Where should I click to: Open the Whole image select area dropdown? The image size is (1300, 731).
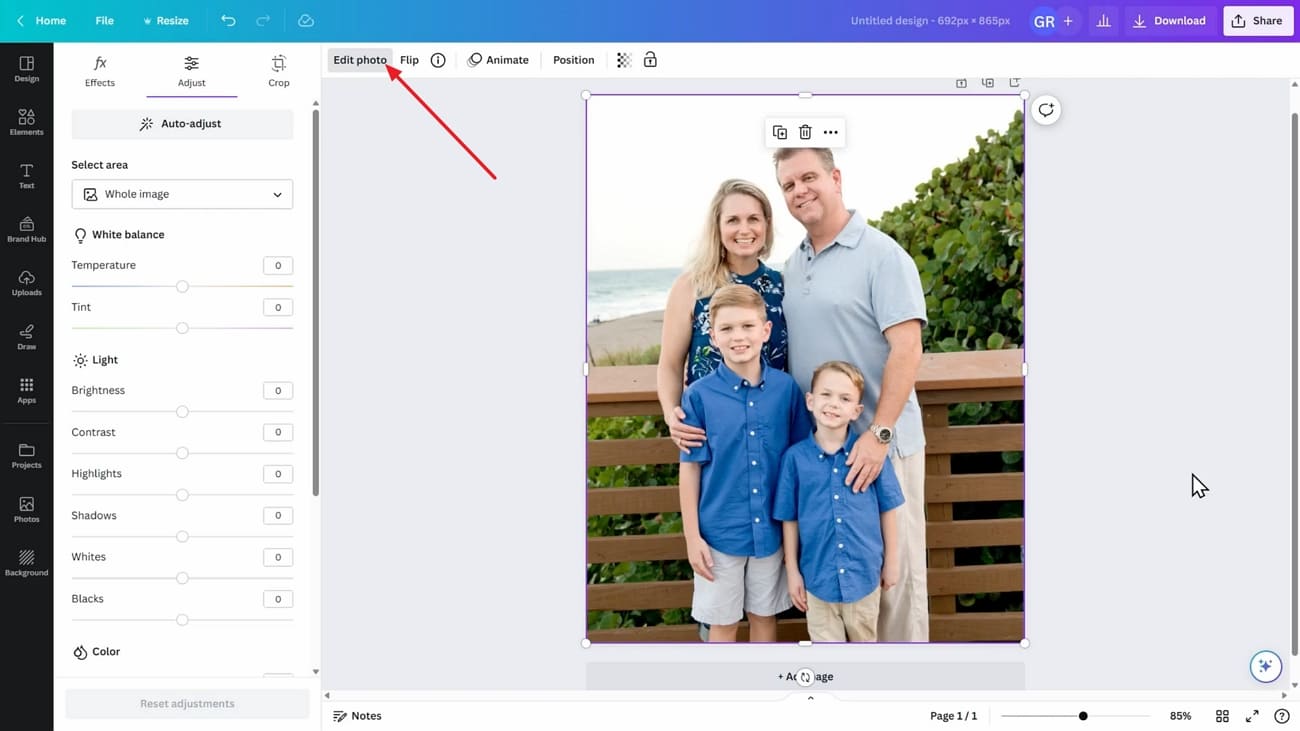click(181, 194)
